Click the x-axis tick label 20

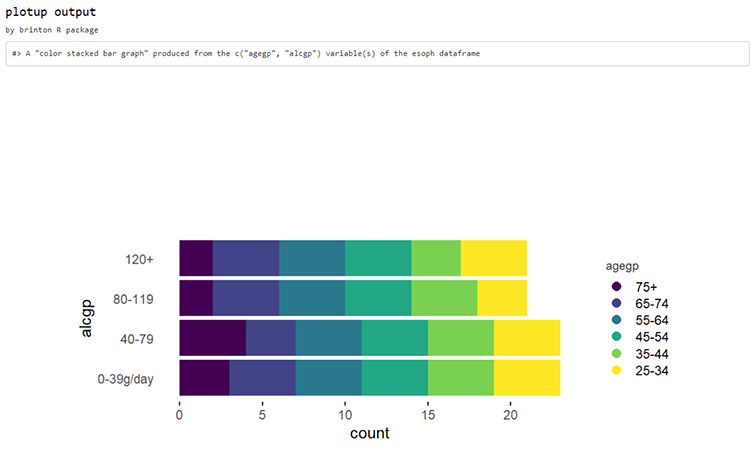click(x=511, y=415)
